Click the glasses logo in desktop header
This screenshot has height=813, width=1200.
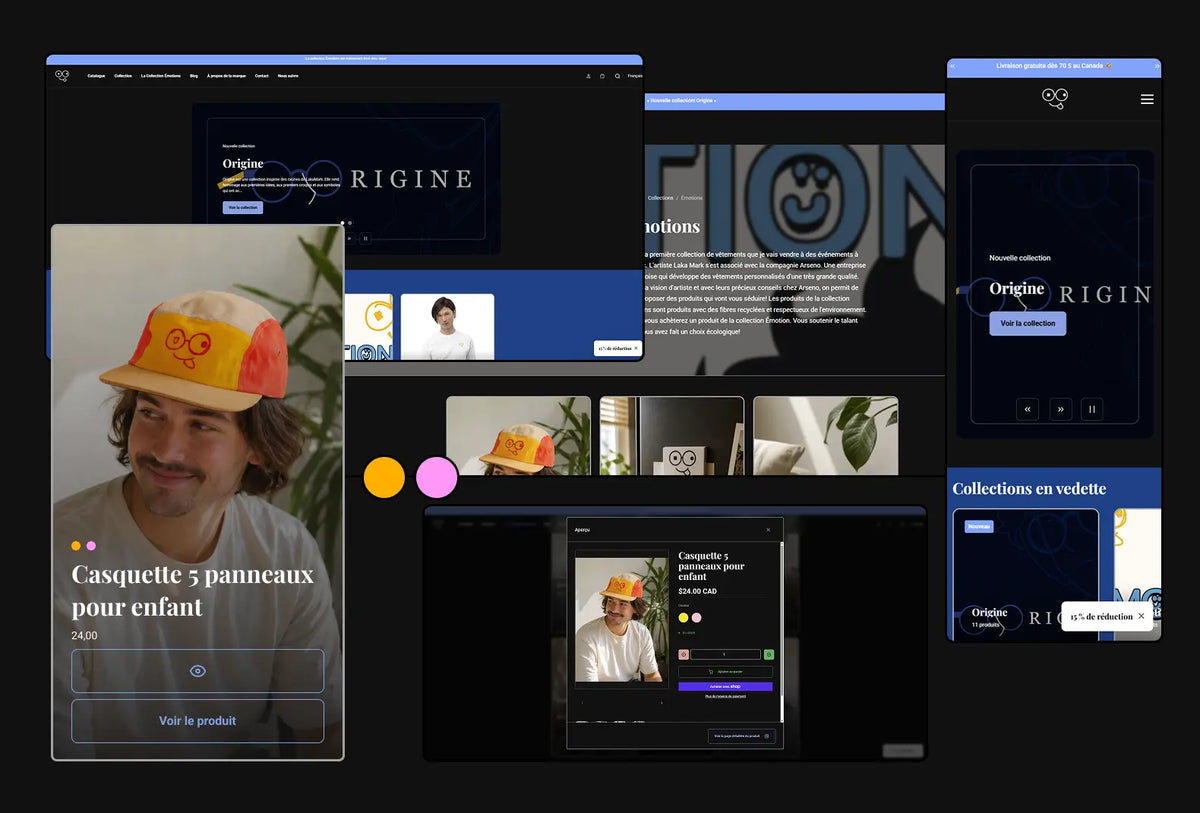pyautogui.click(x=62, y=76)
